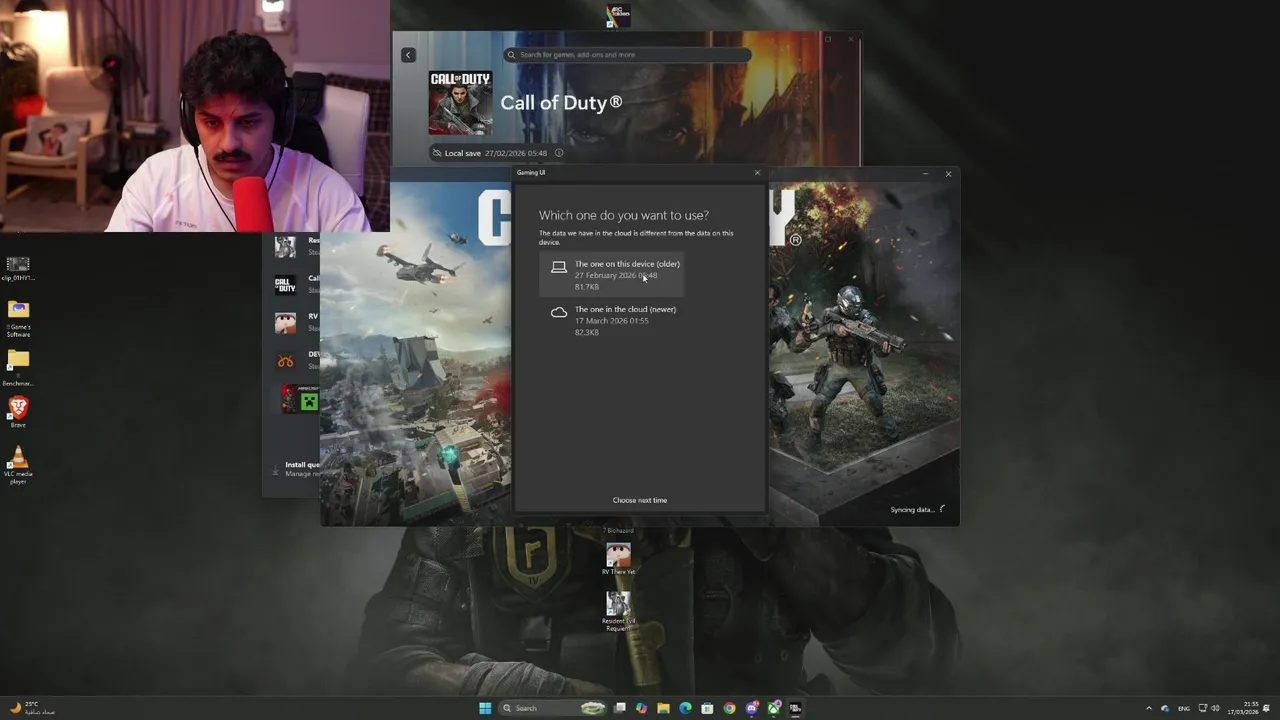Click the Xbox app search field
Screen dimensions: 1280x720
coord(627,55)
